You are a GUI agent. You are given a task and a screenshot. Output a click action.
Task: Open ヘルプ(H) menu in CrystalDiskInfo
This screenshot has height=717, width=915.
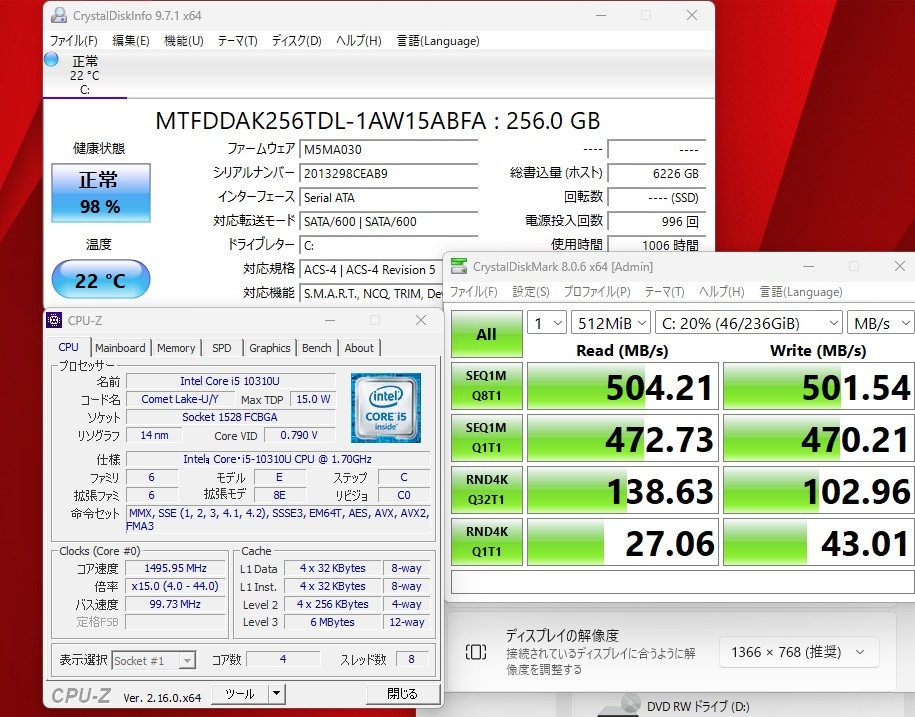359,41
